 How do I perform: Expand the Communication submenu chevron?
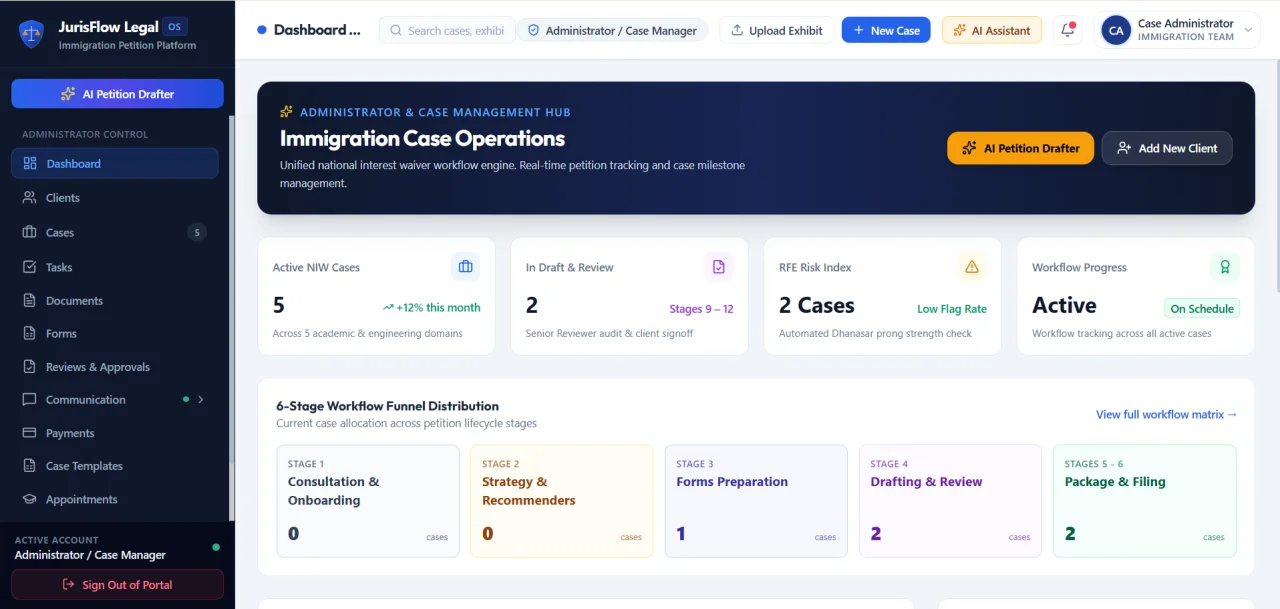click(x=201, y=399)
